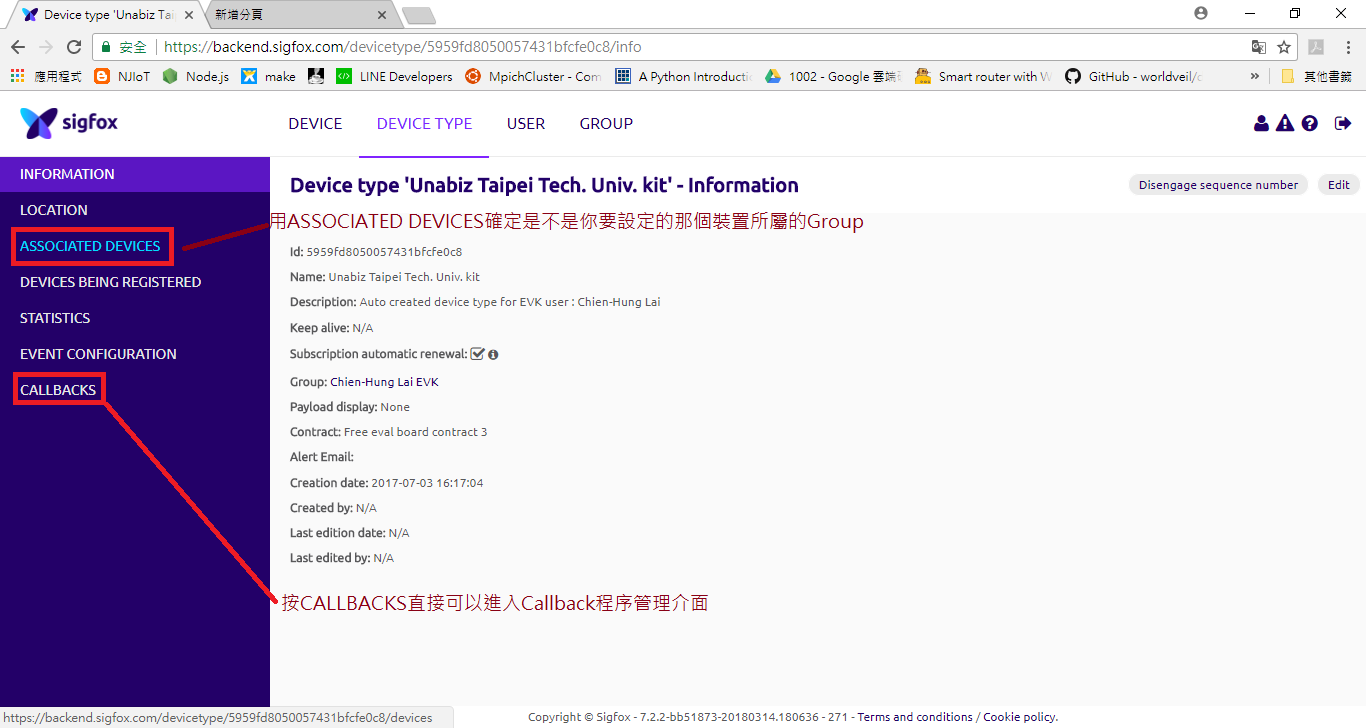
Task: Open ASSOCIATED DEVICES in the sidebar
Action: pyautogui.click(x=90, y=246)
